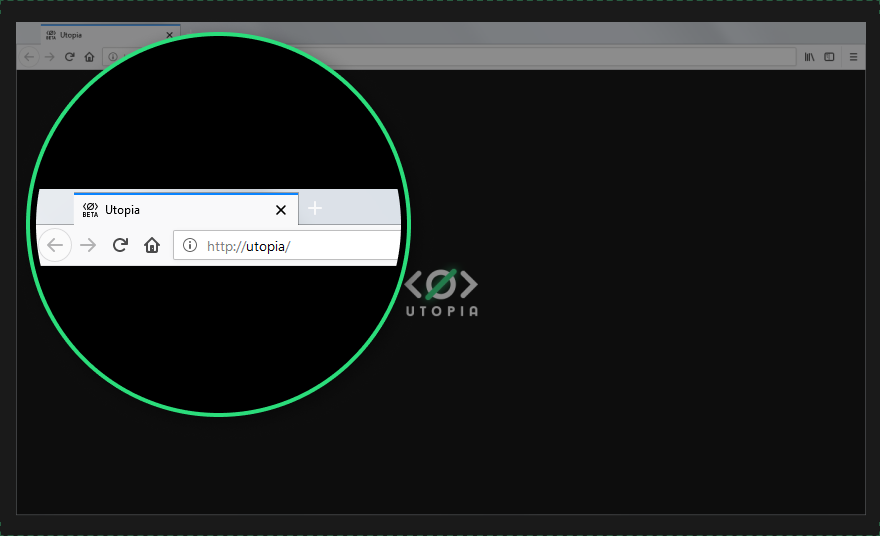Screen dimensions: 880x536
Task: Click the home icon in the magnified toolbar
Action: pos(152,245)
